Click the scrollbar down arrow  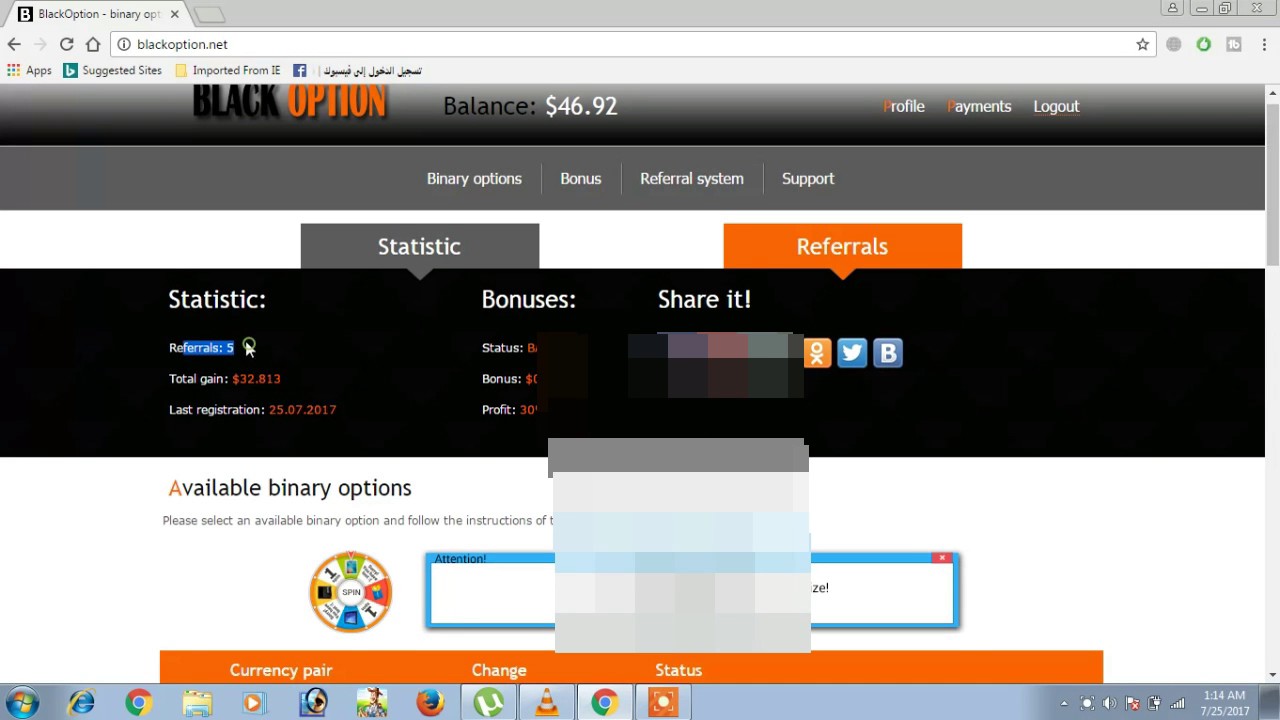pyautogui.click(x=1272, y=675)
